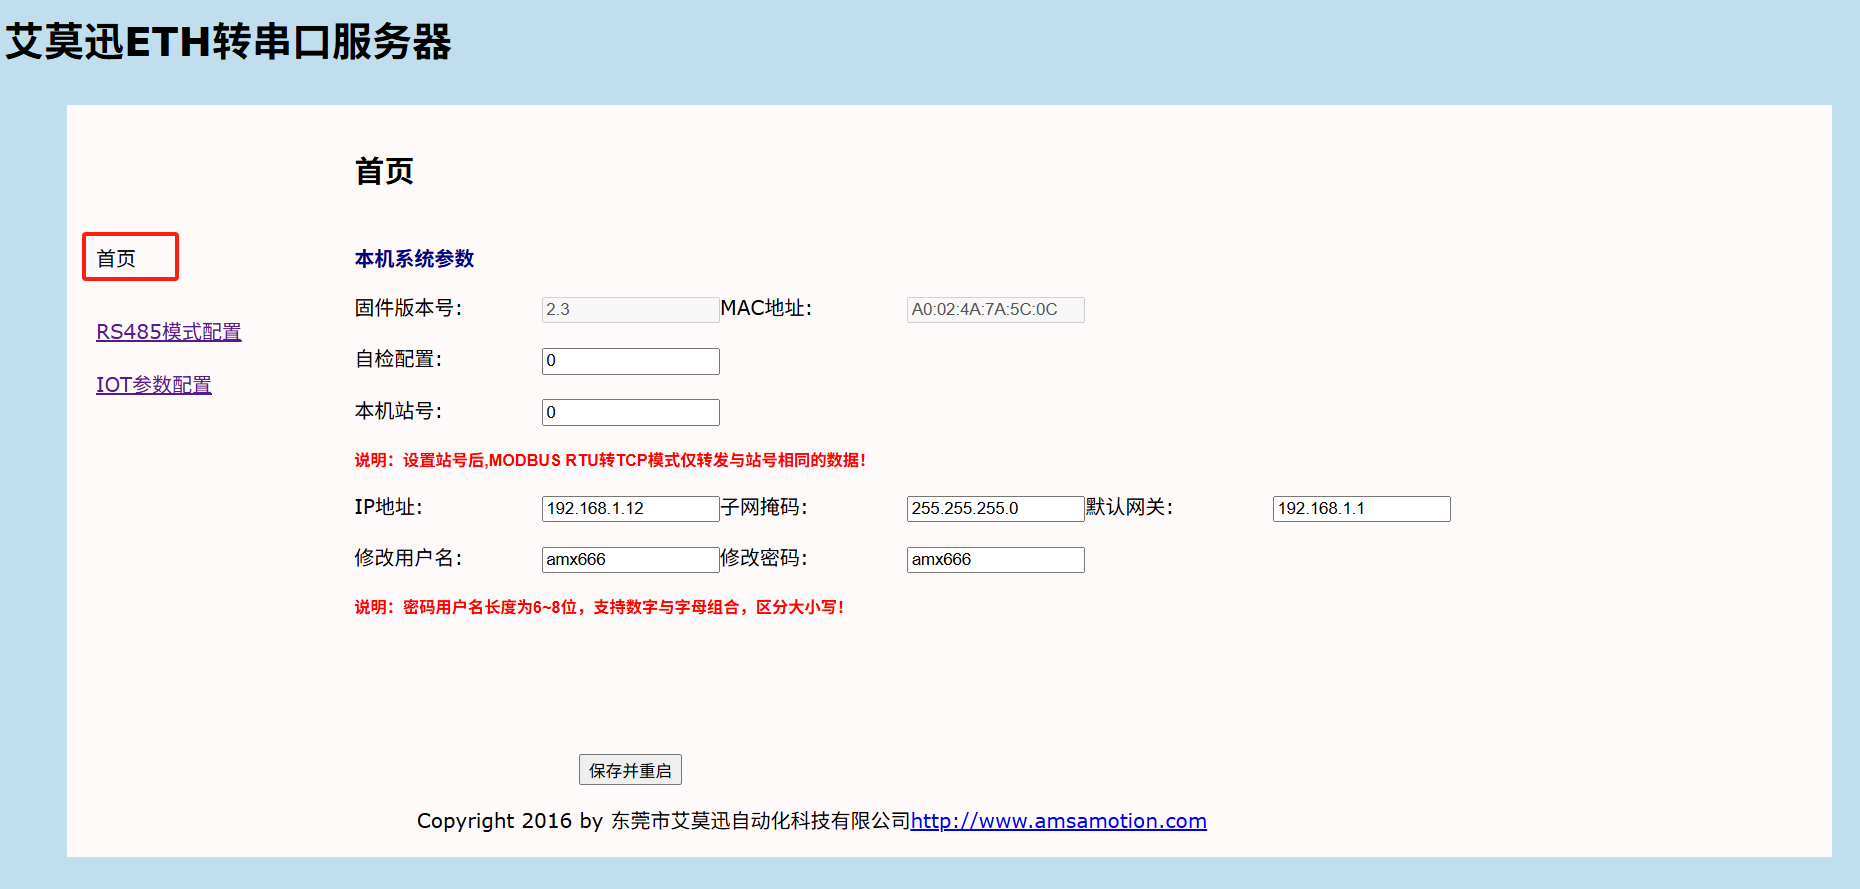Go to the IOT参数配置 page
This screenshot has height=889, width=1860.
click(x=153, y=385)
